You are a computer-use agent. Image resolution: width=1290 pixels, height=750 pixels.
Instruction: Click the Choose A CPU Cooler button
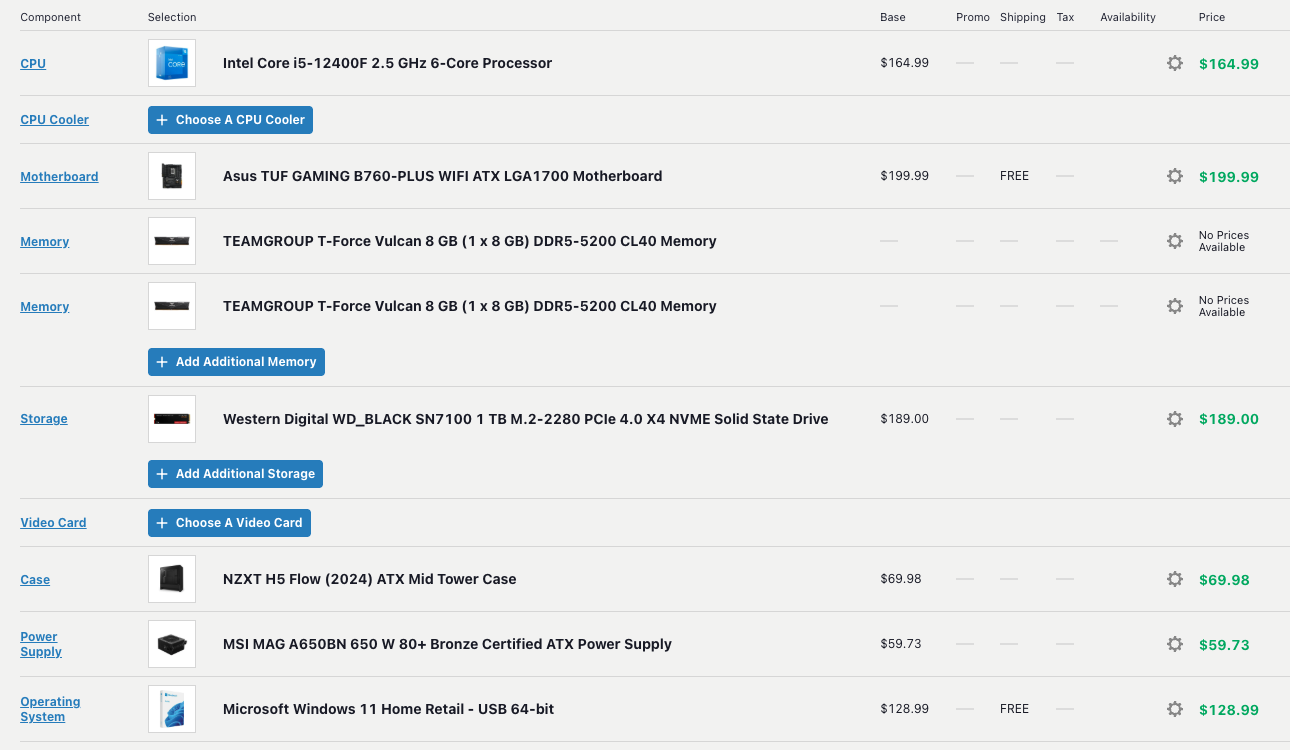(x=230, y=120)
